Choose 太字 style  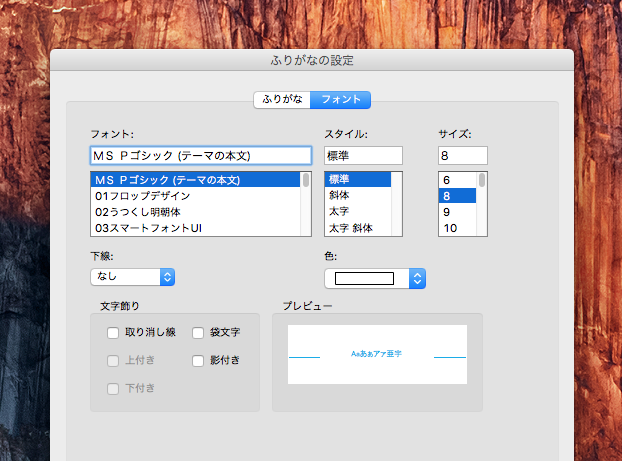point(358,211)
